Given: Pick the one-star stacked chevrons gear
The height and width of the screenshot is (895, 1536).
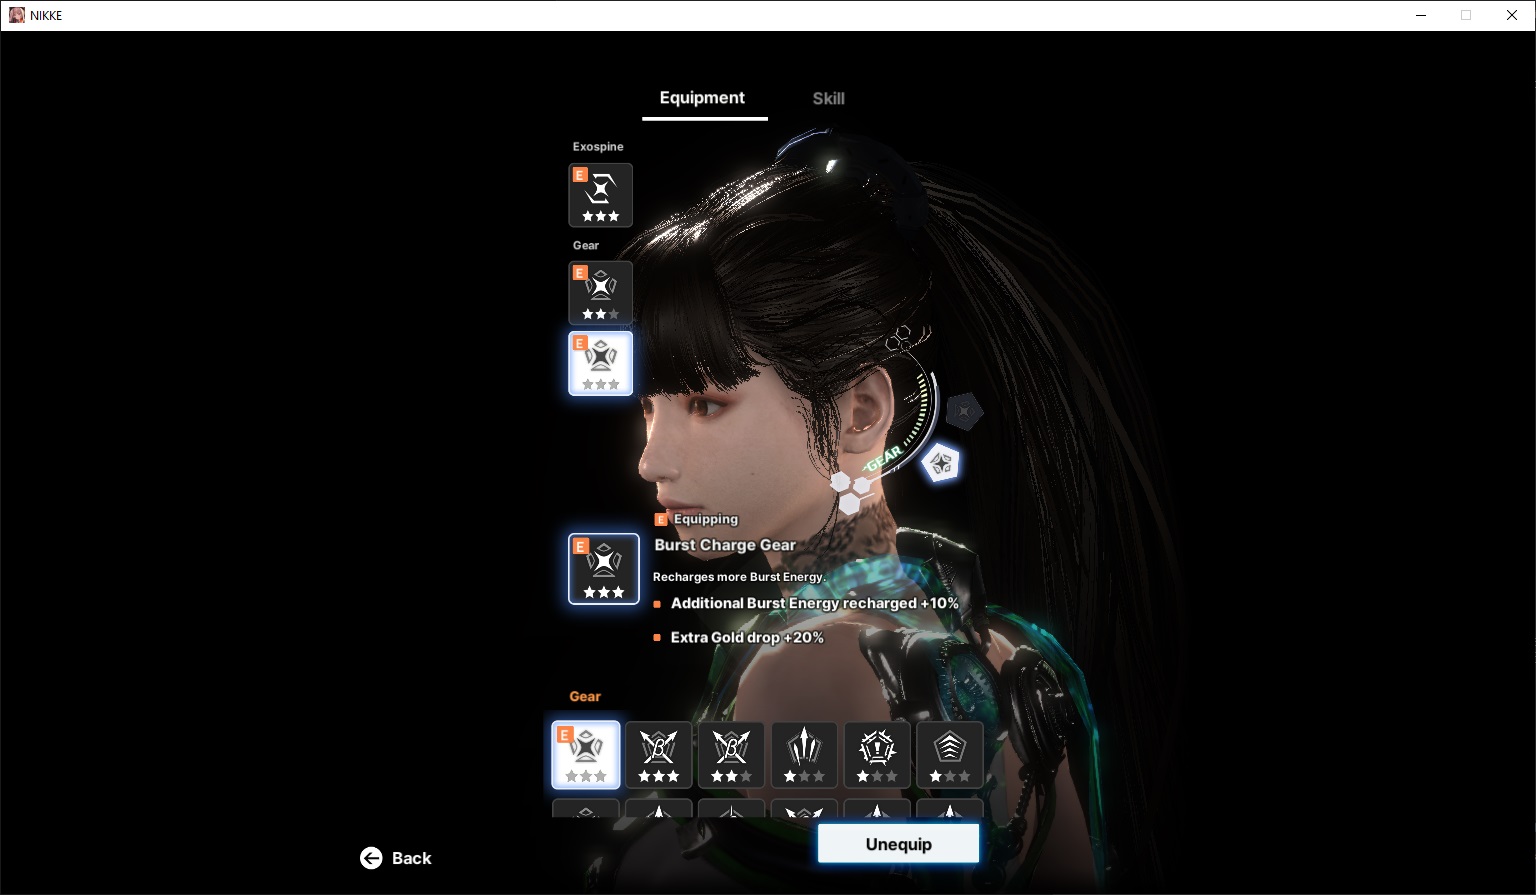Looking at the screenshot, I should click(950, 755).
